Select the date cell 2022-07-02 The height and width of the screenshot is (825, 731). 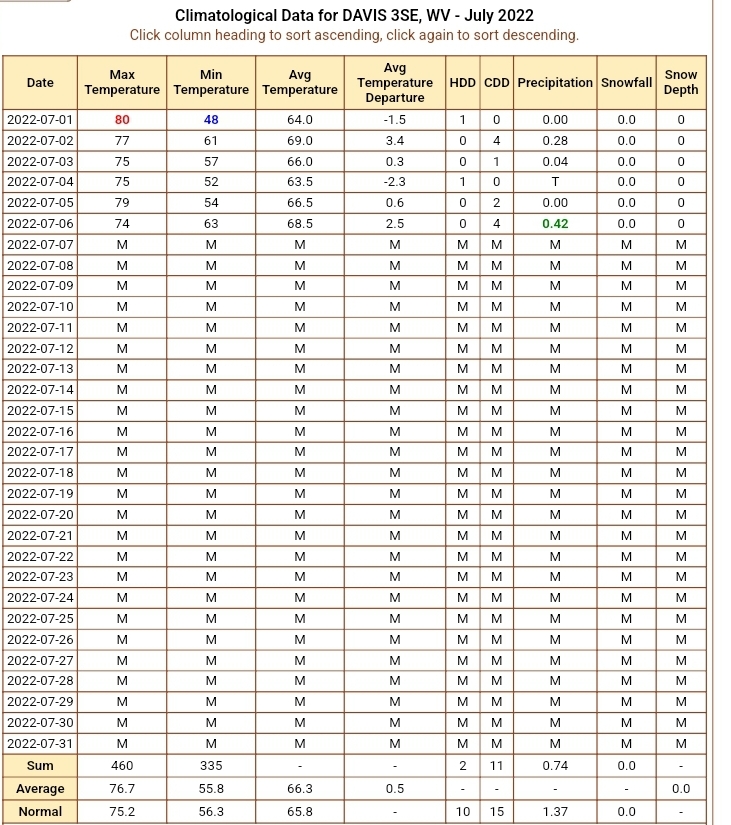click(40, 141)
